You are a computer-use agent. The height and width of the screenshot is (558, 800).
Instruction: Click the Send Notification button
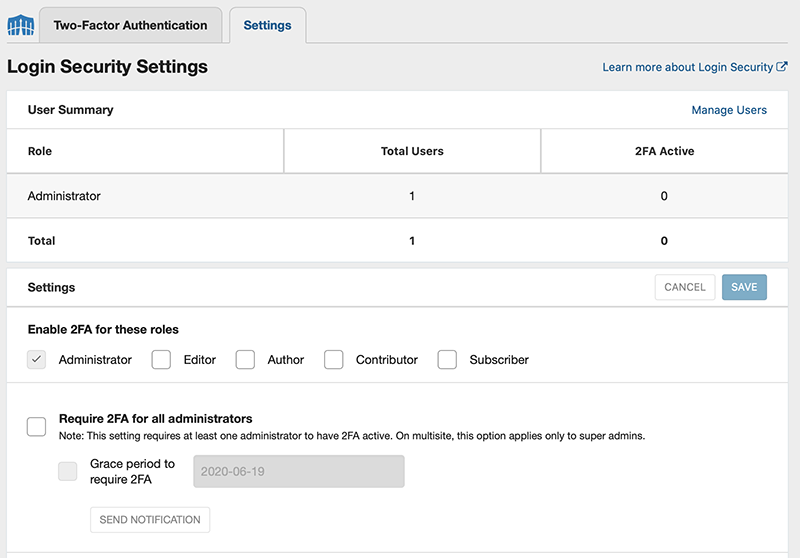(150, 520)
